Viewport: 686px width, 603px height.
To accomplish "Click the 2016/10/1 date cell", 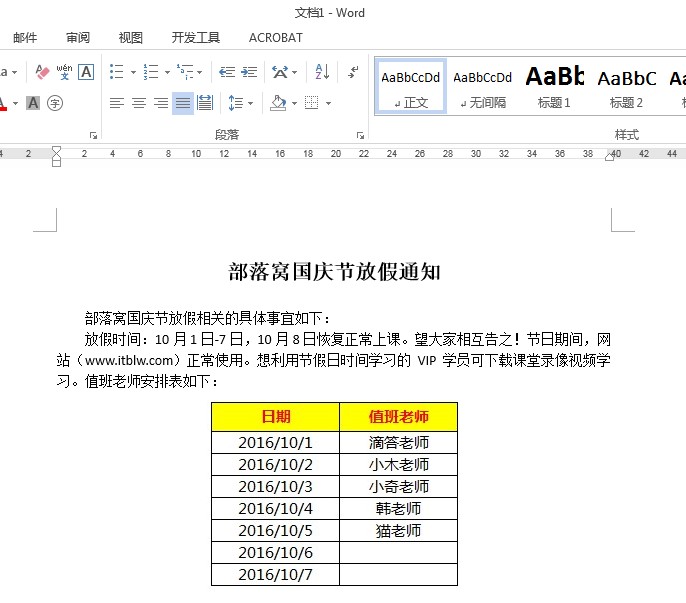I will point(276,442).
